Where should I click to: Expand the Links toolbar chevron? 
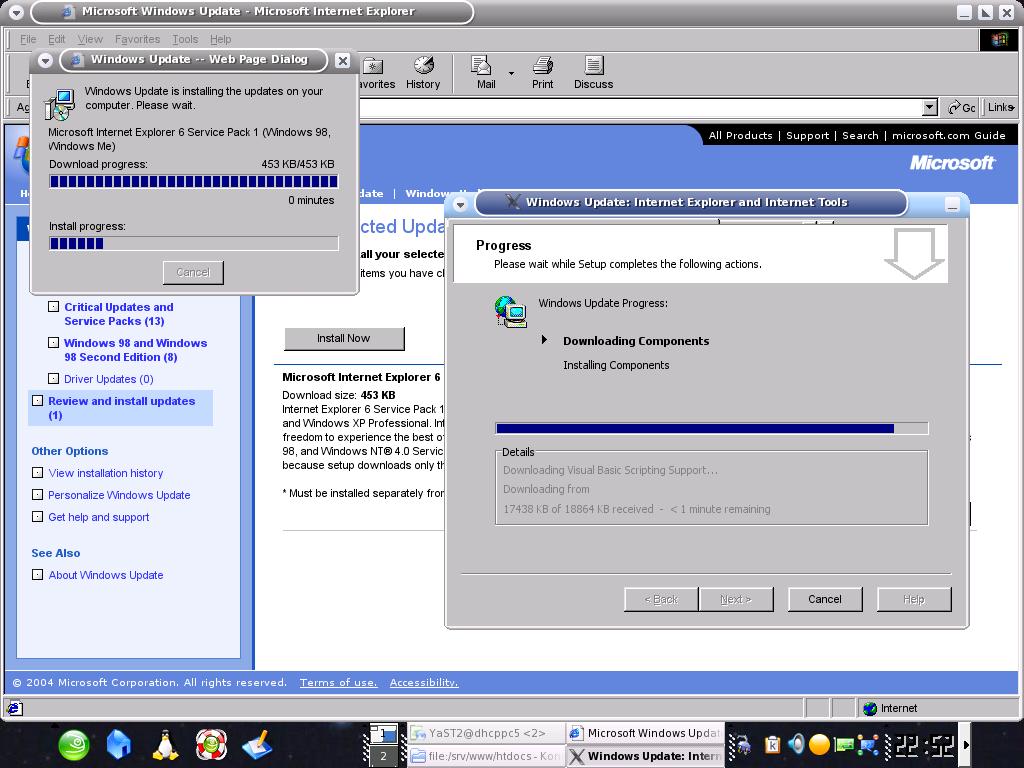coord(1010,108)
